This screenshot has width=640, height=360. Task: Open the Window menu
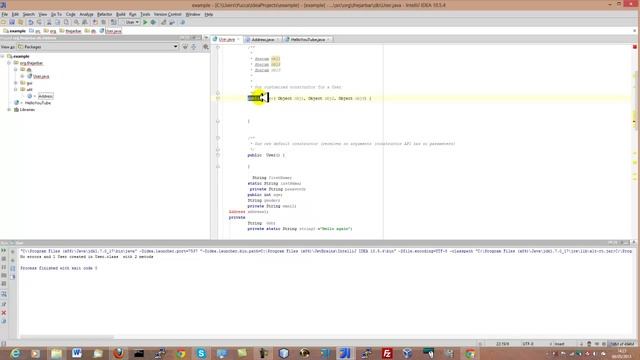193,14
